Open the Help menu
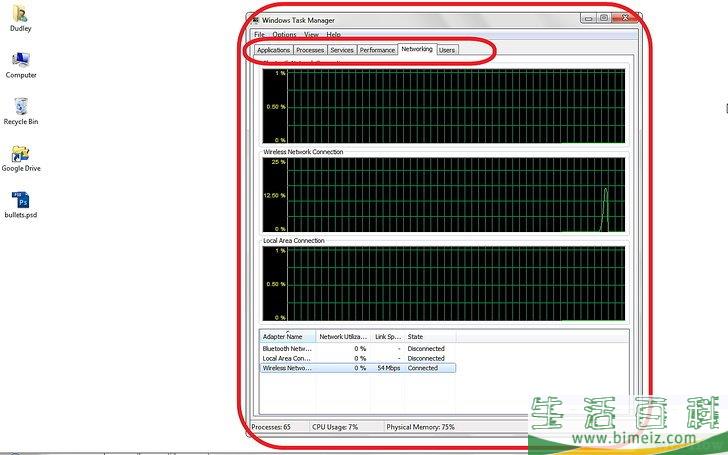 tap(333, 34)
